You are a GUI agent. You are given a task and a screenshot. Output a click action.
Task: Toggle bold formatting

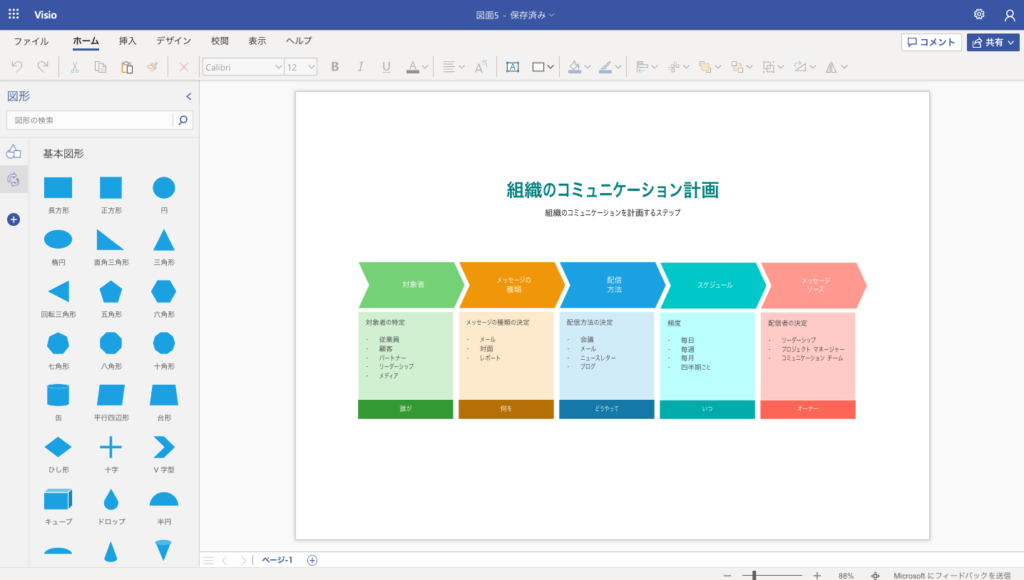335,67
